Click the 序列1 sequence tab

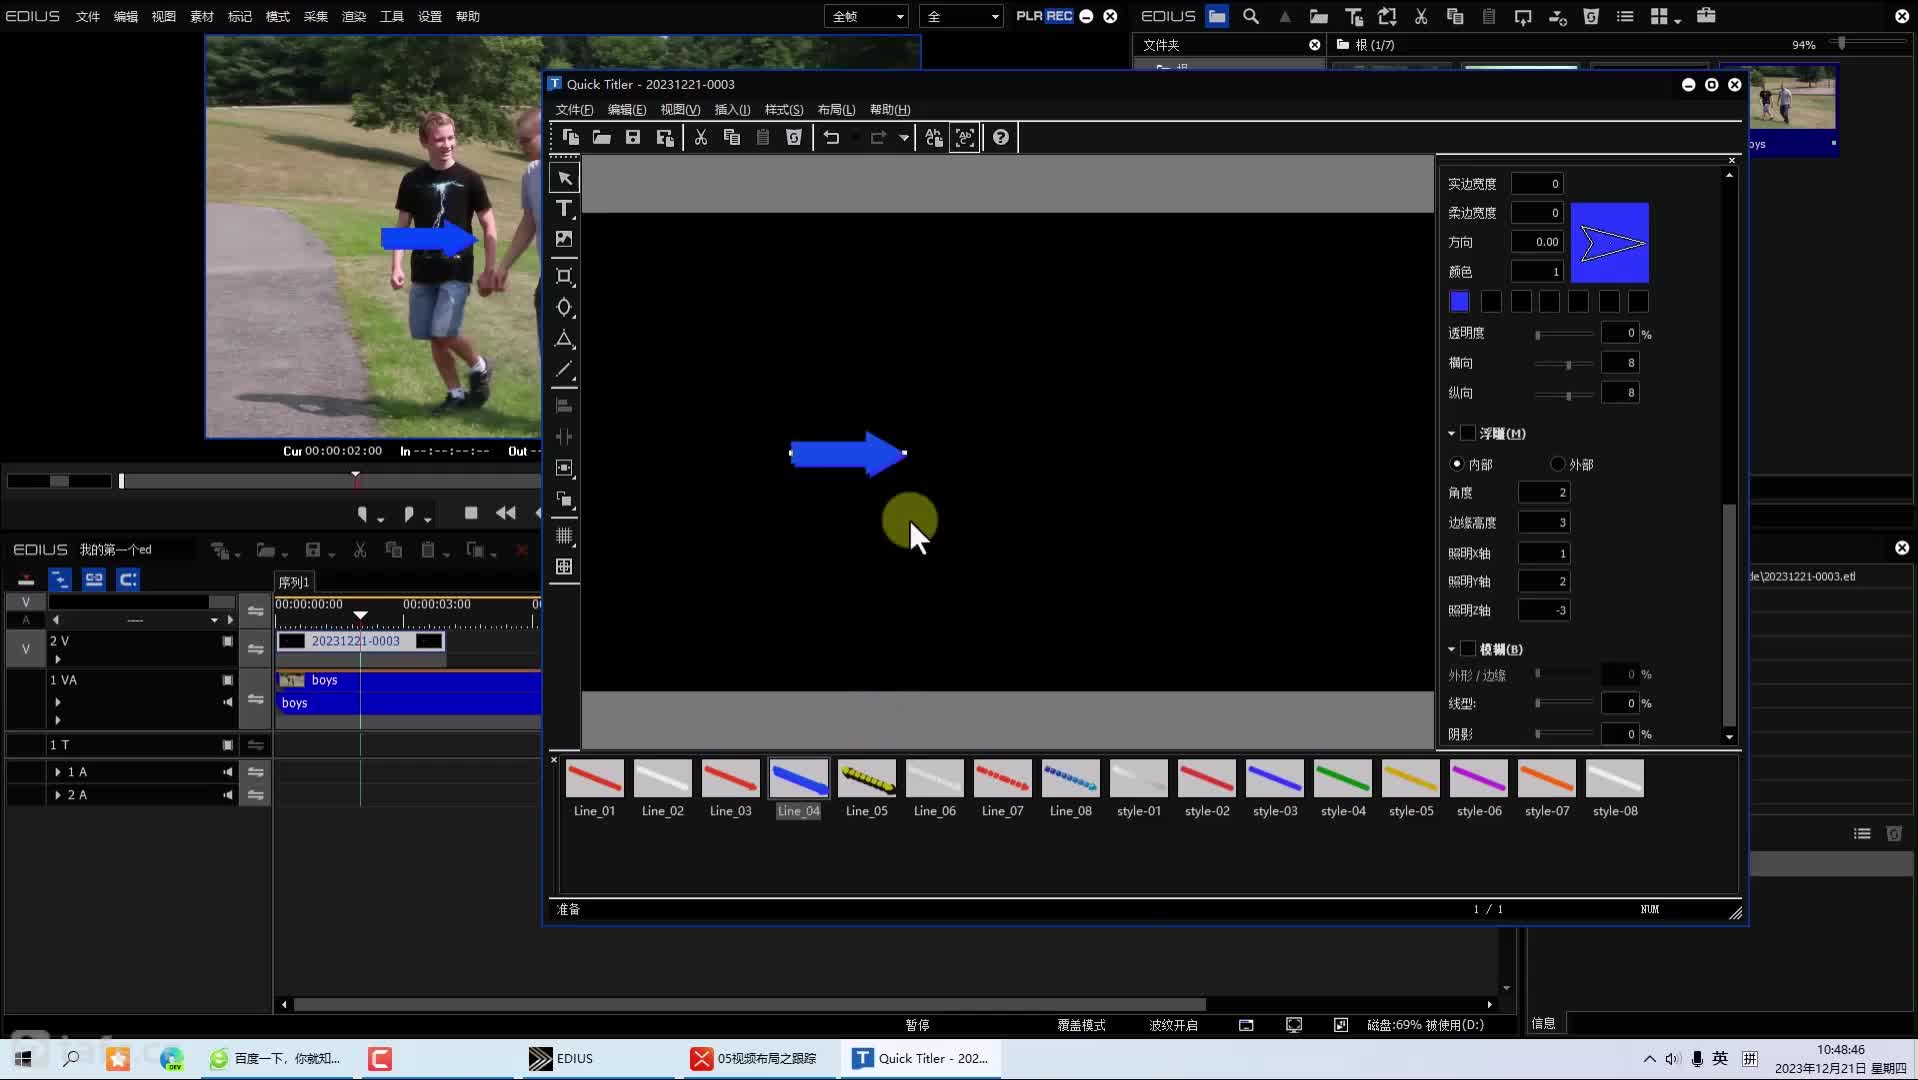(x=294, y=582)
